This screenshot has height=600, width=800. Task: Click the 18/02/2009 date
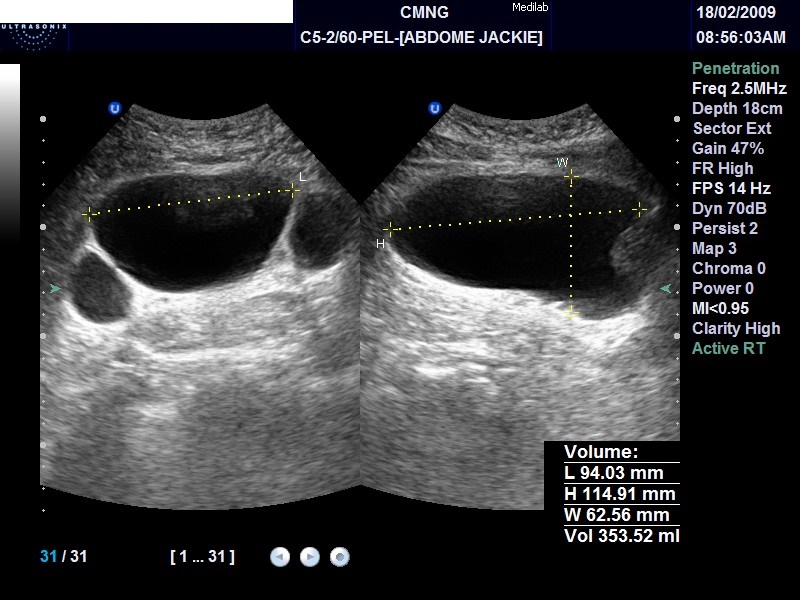(736, 12)
